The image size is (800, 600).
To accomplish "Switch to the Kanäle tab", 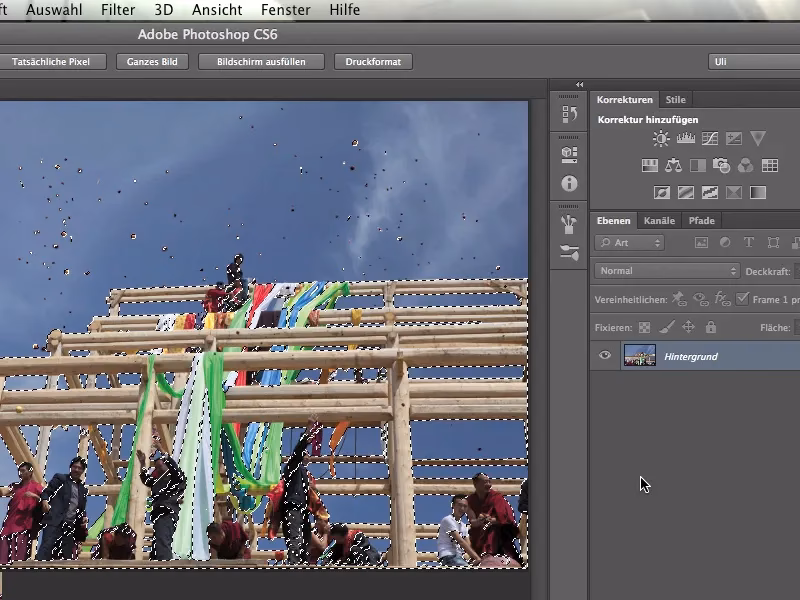I will tap(659, 221).
